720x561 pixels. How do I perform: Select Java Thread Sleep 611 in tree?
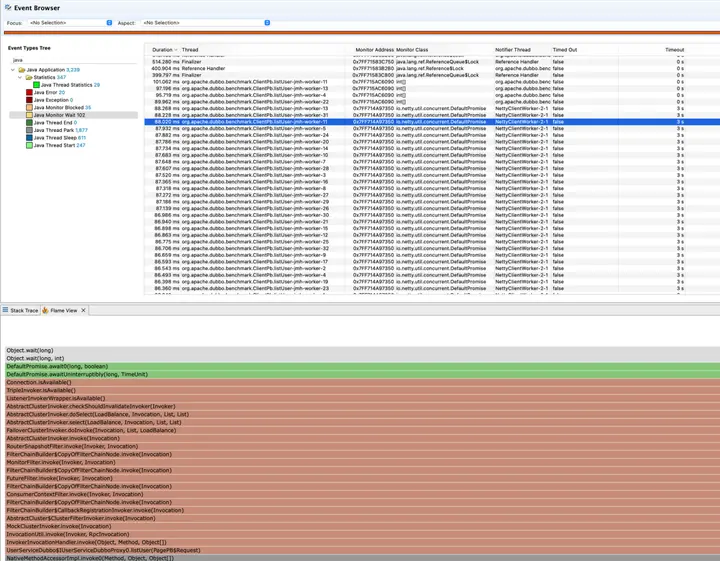point(60,138)
